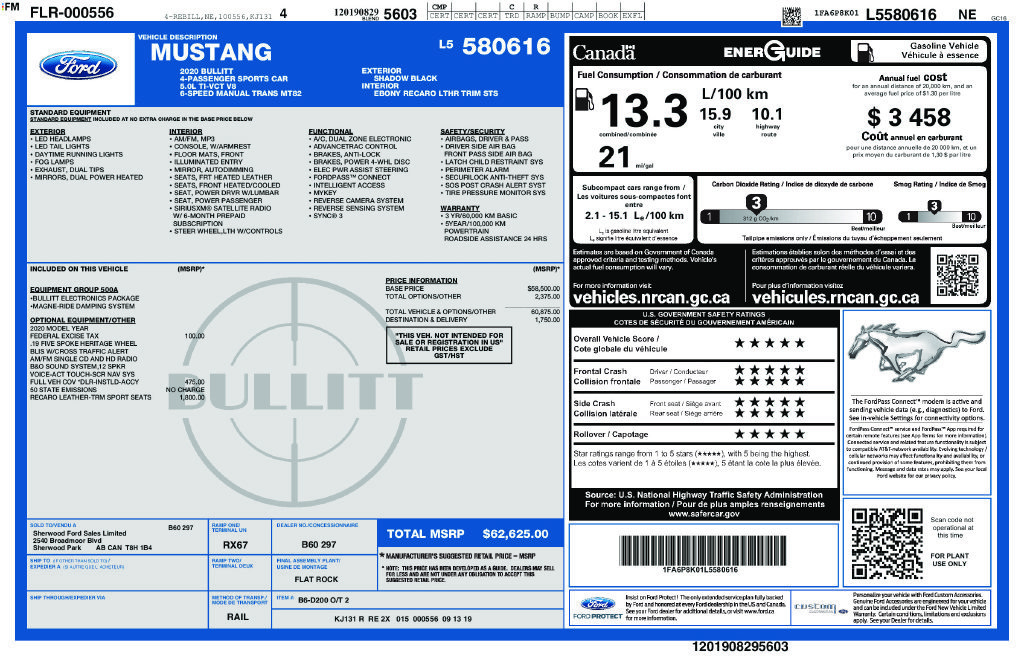Click the $ 3 458 annual fuel cost

908,118
